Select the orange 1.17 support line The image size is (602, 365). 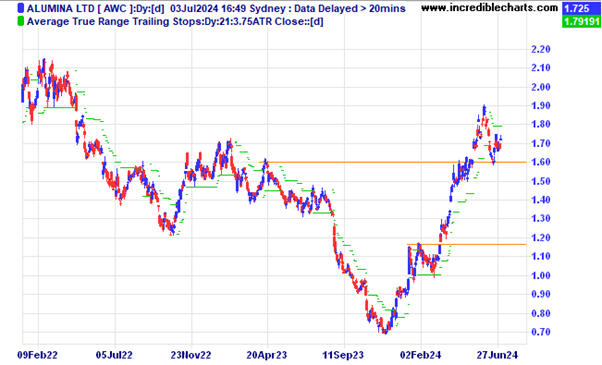tap(466, 244)
